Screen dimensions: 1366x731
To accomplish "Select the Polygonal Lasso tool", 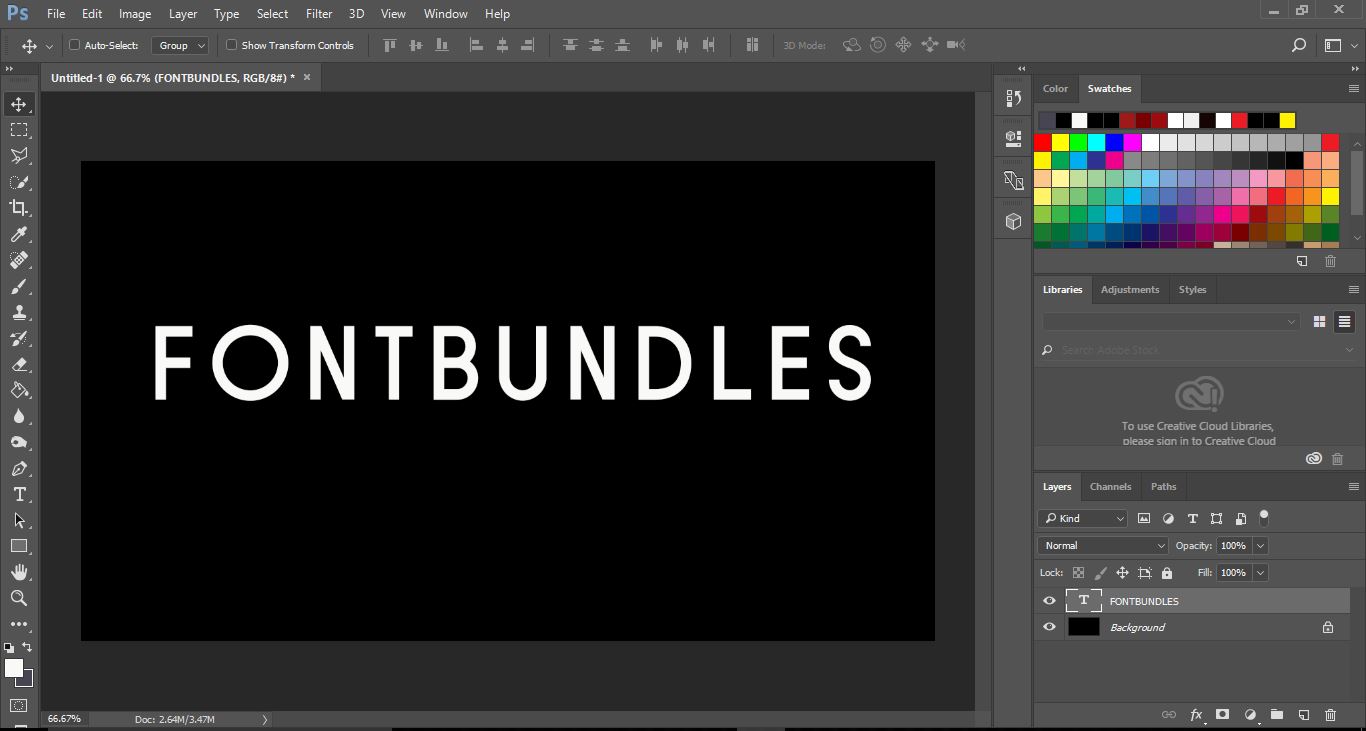I will click(19, 156).
